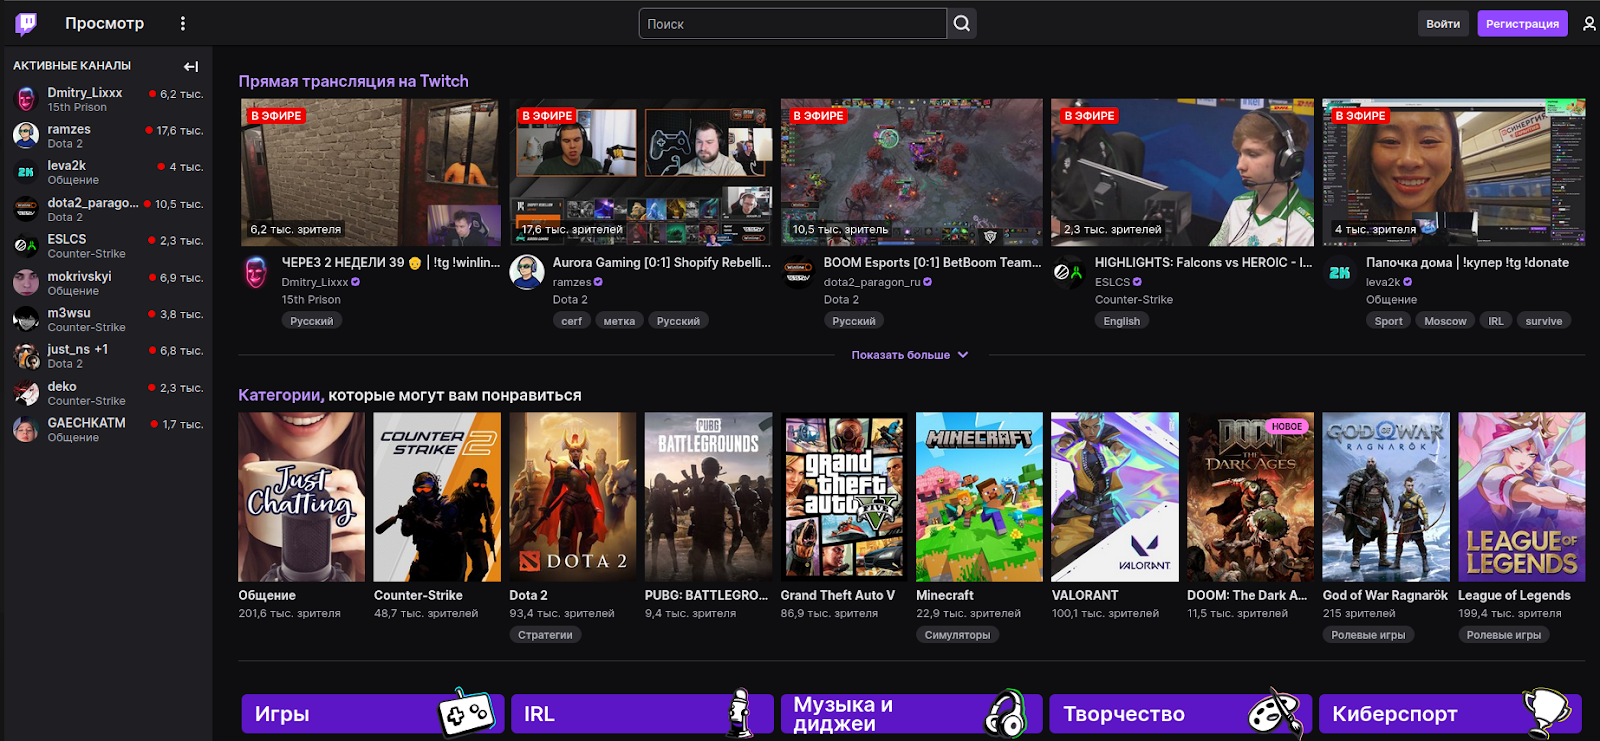
Task: Open leva2k Папочка дома stream thumbnail
Action: point(1454,172)
